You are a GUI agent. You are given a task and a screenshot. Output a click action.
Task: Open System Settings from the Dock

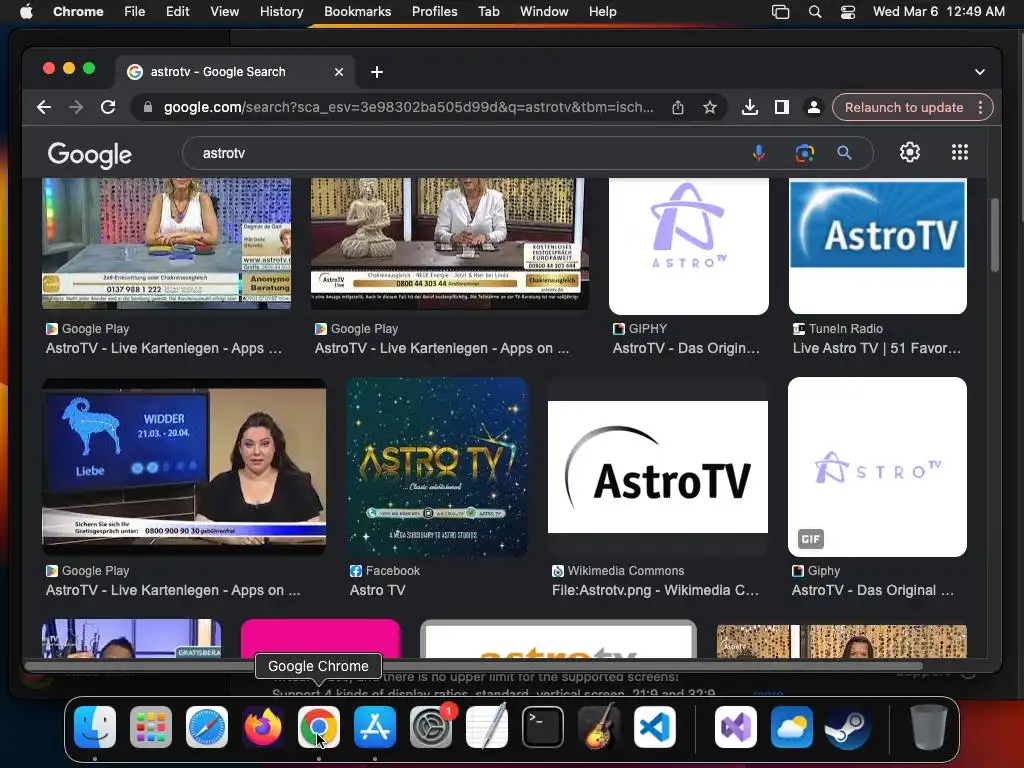click(431, 727)
